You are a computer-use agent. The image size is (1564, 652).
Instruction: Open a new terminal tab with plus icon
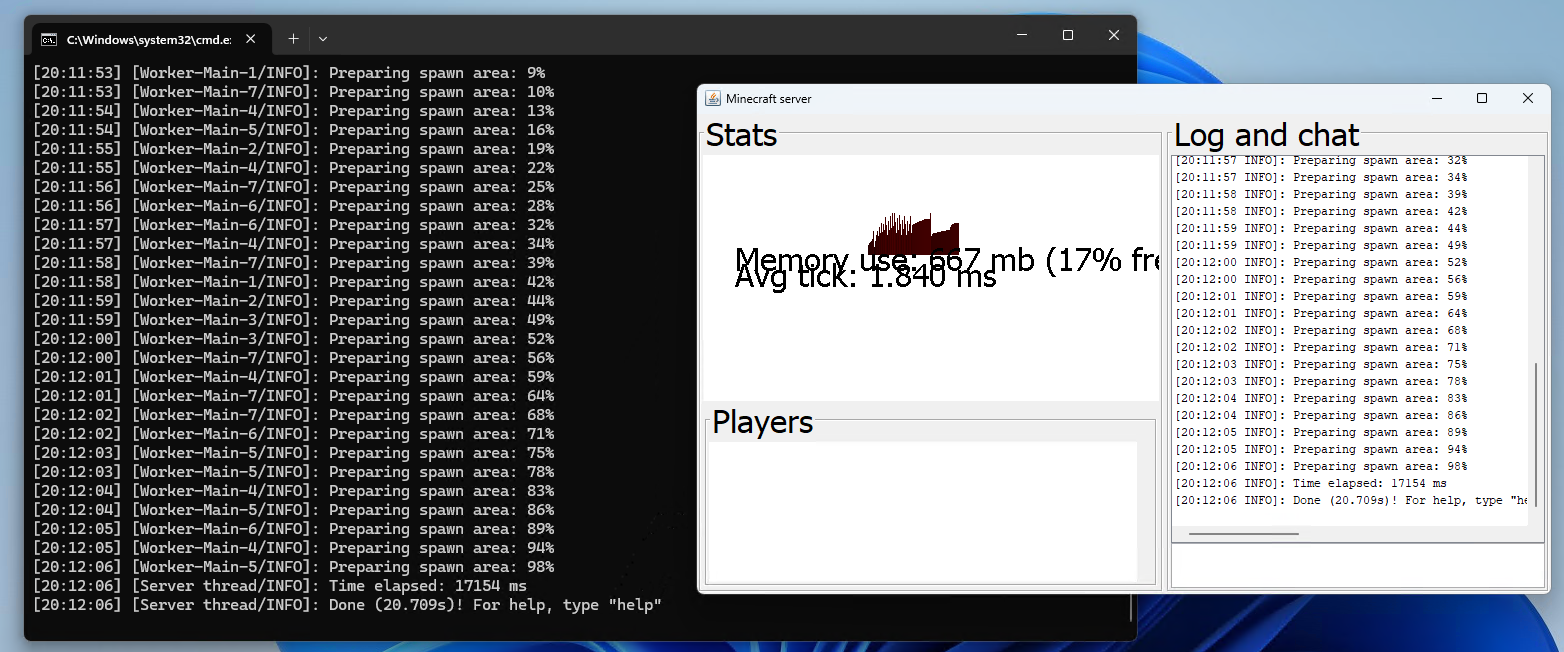click(x=293, y=39)
